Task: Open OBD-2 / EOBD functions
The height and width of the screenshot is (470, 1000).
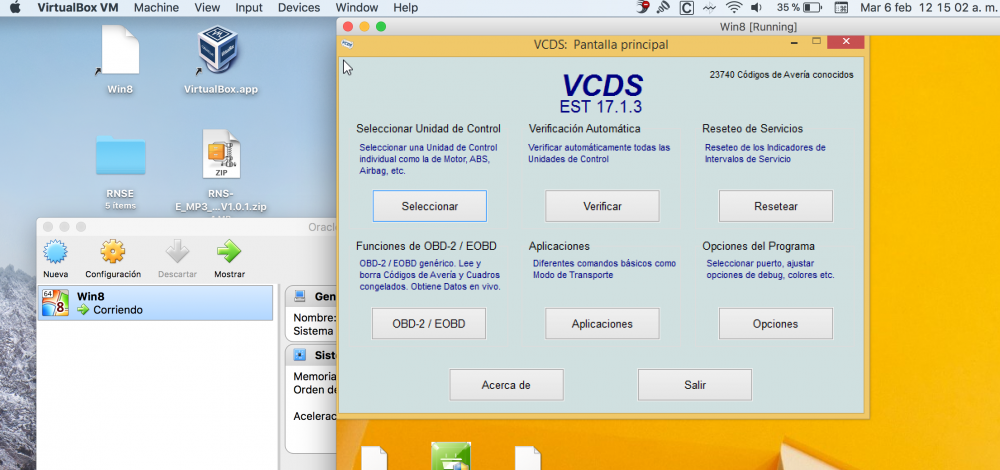Action: tap(429, 323)
